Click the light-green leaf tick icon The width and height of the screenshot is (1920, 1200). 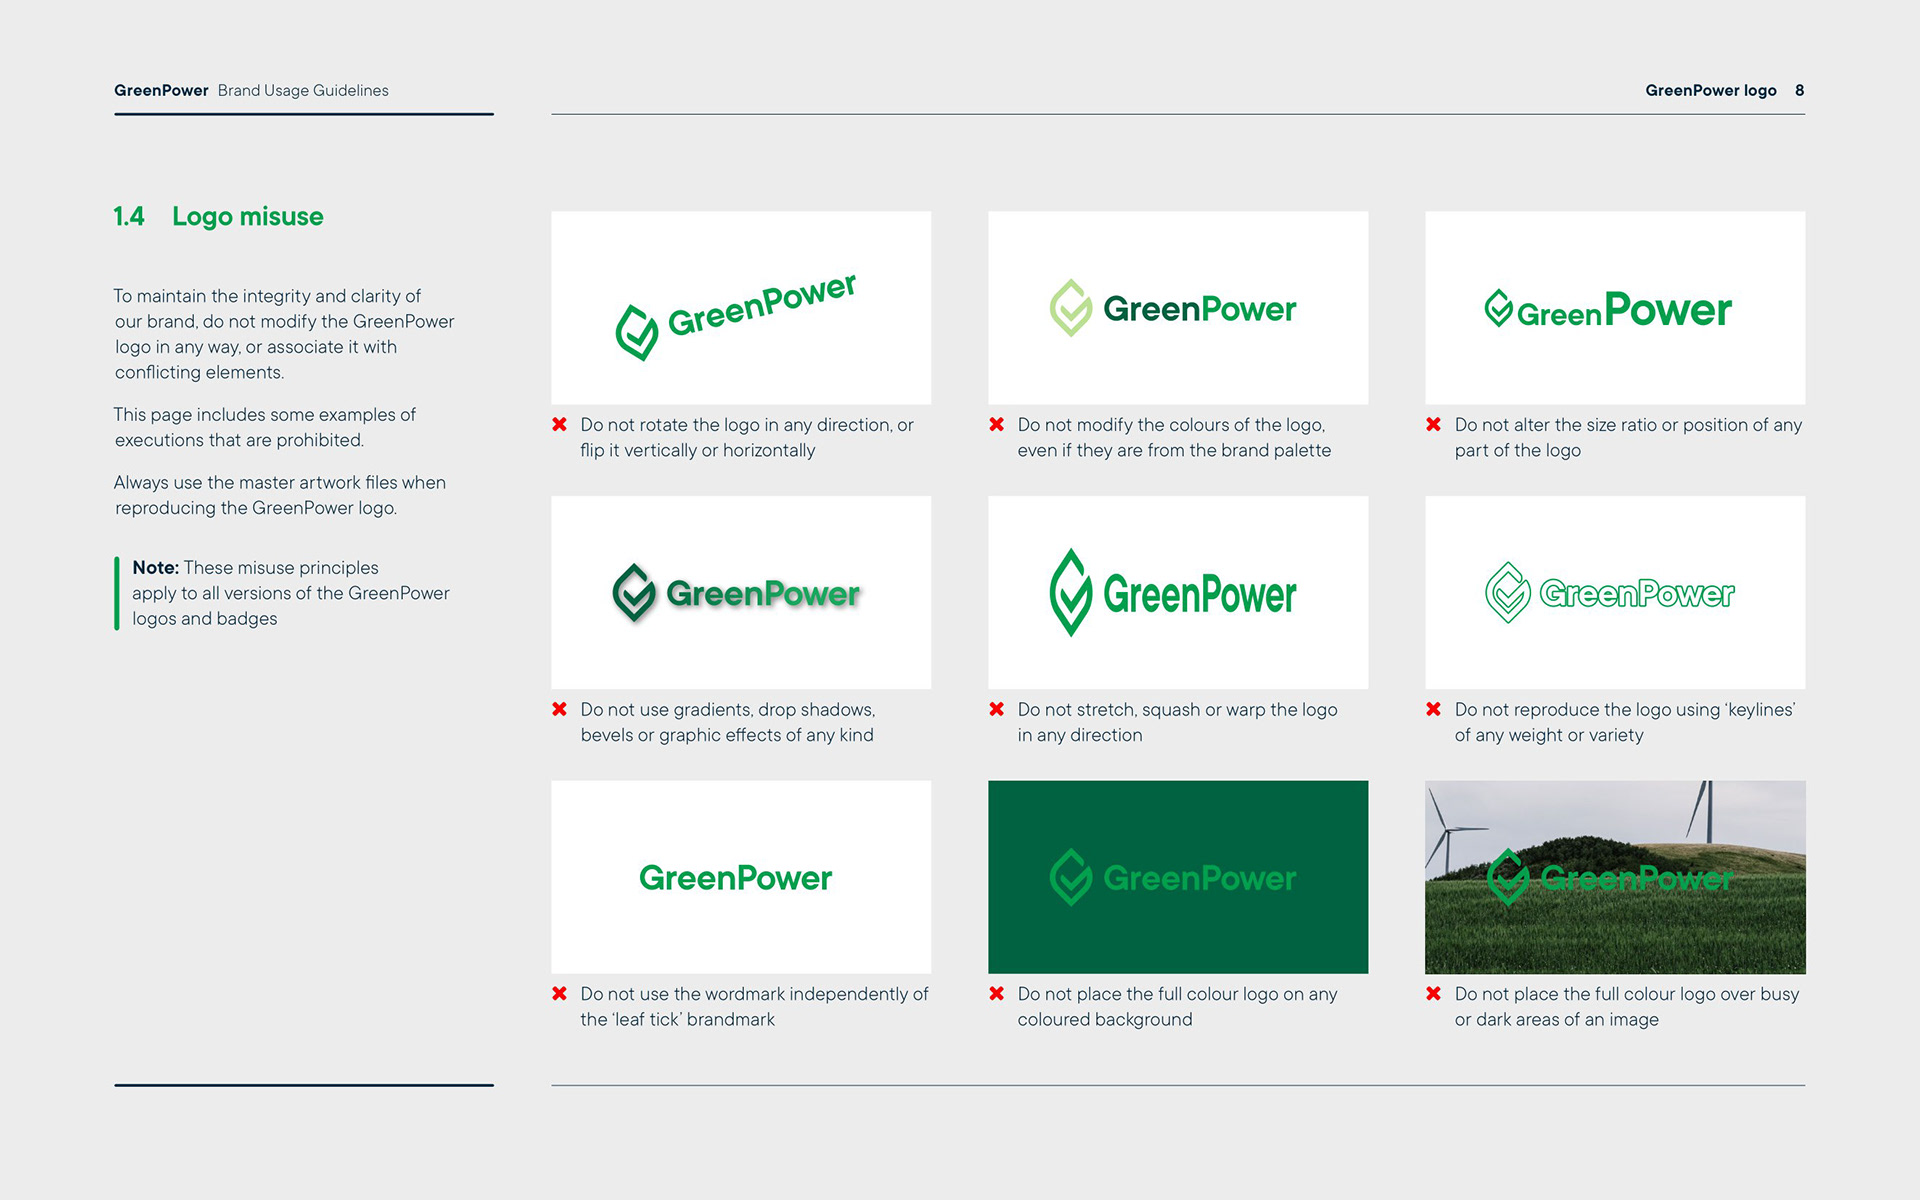click(1070, 308)
